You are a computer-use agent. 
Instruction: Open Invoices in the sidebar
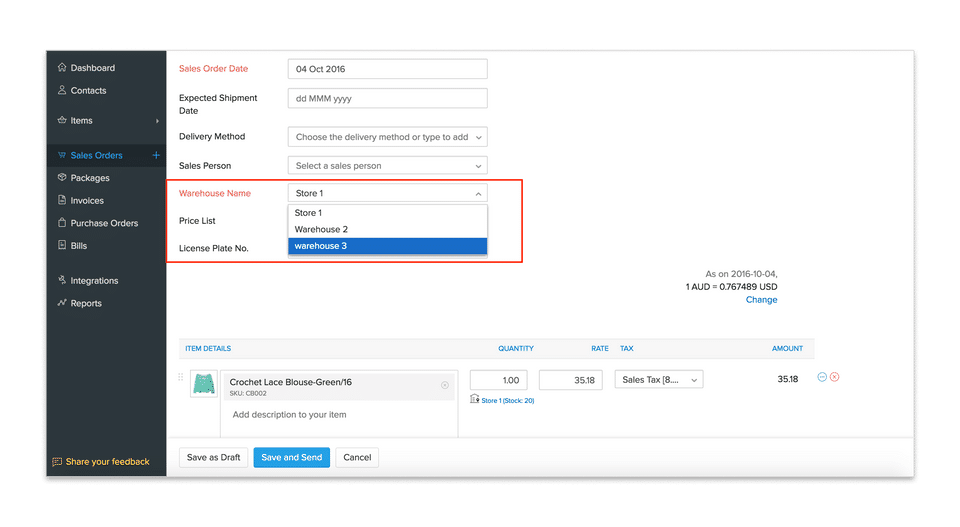click(x=87, y=201)
